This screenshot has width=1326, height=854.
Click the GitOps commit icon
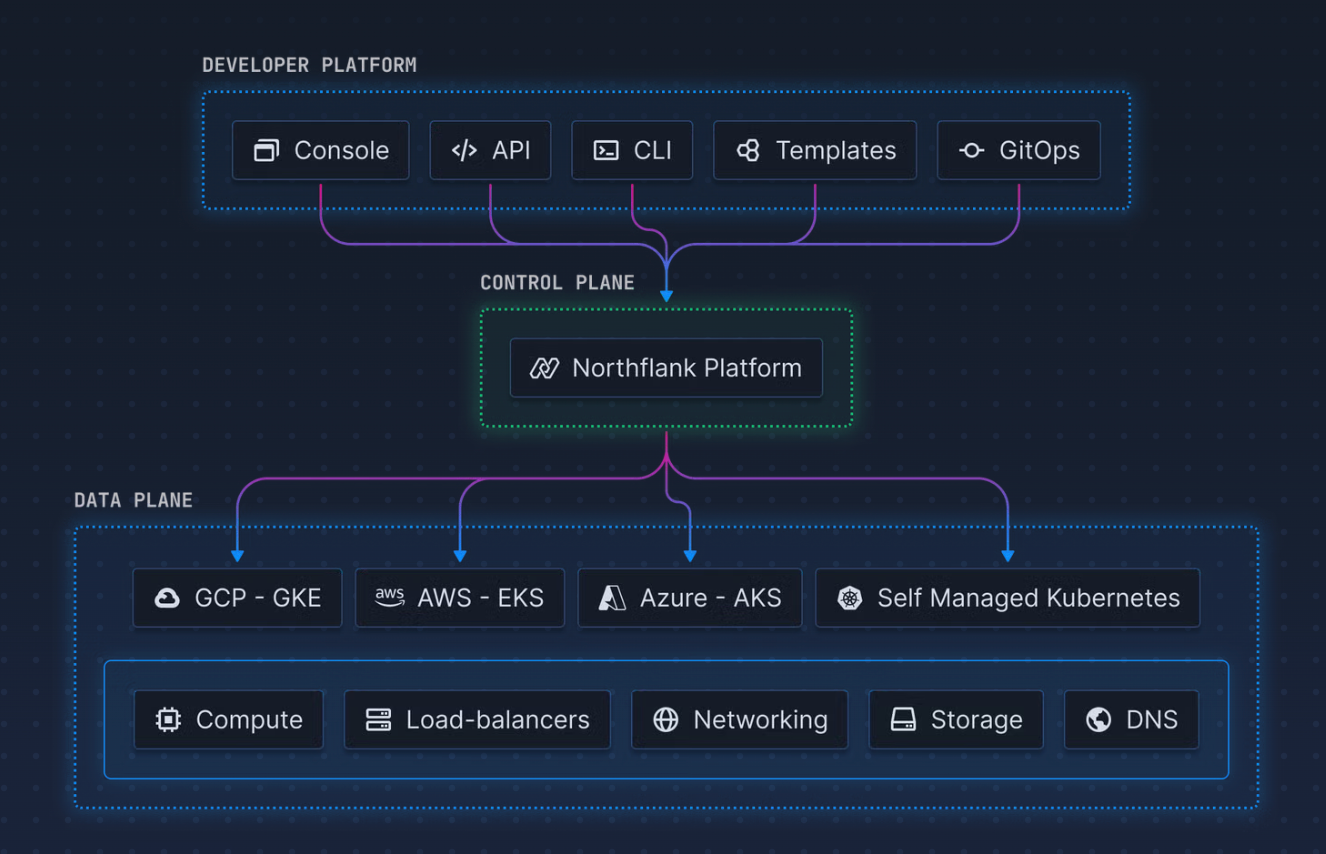(x=971, y=151)
